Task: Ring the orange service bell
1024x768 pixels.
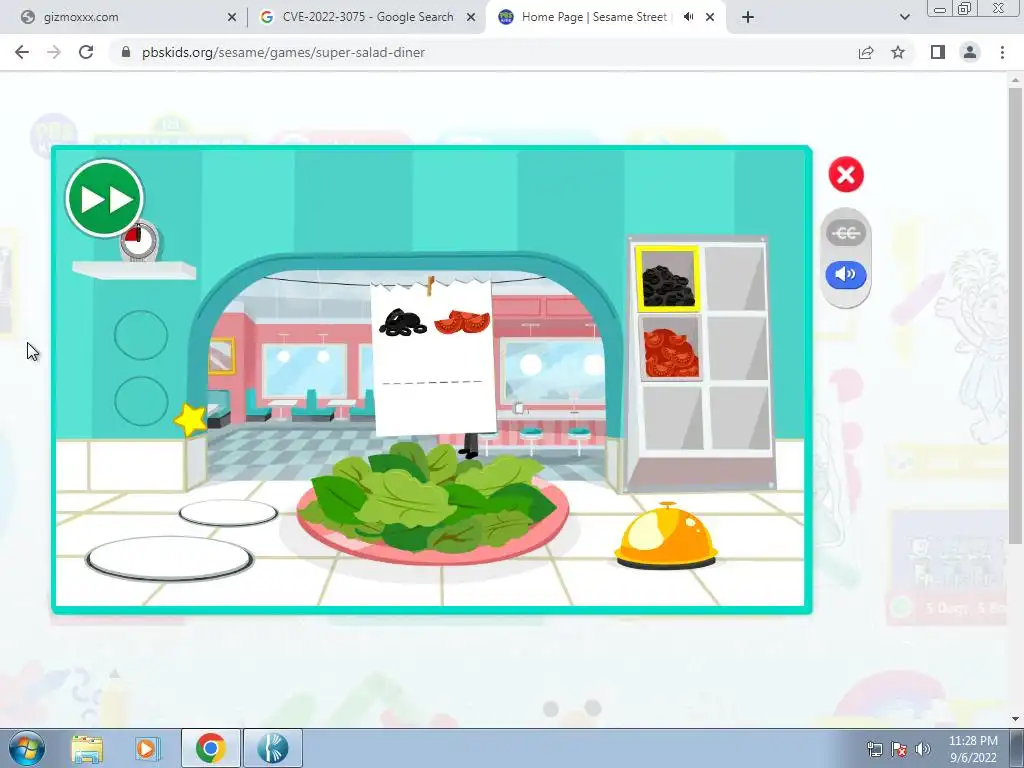Action: [665, 535]
